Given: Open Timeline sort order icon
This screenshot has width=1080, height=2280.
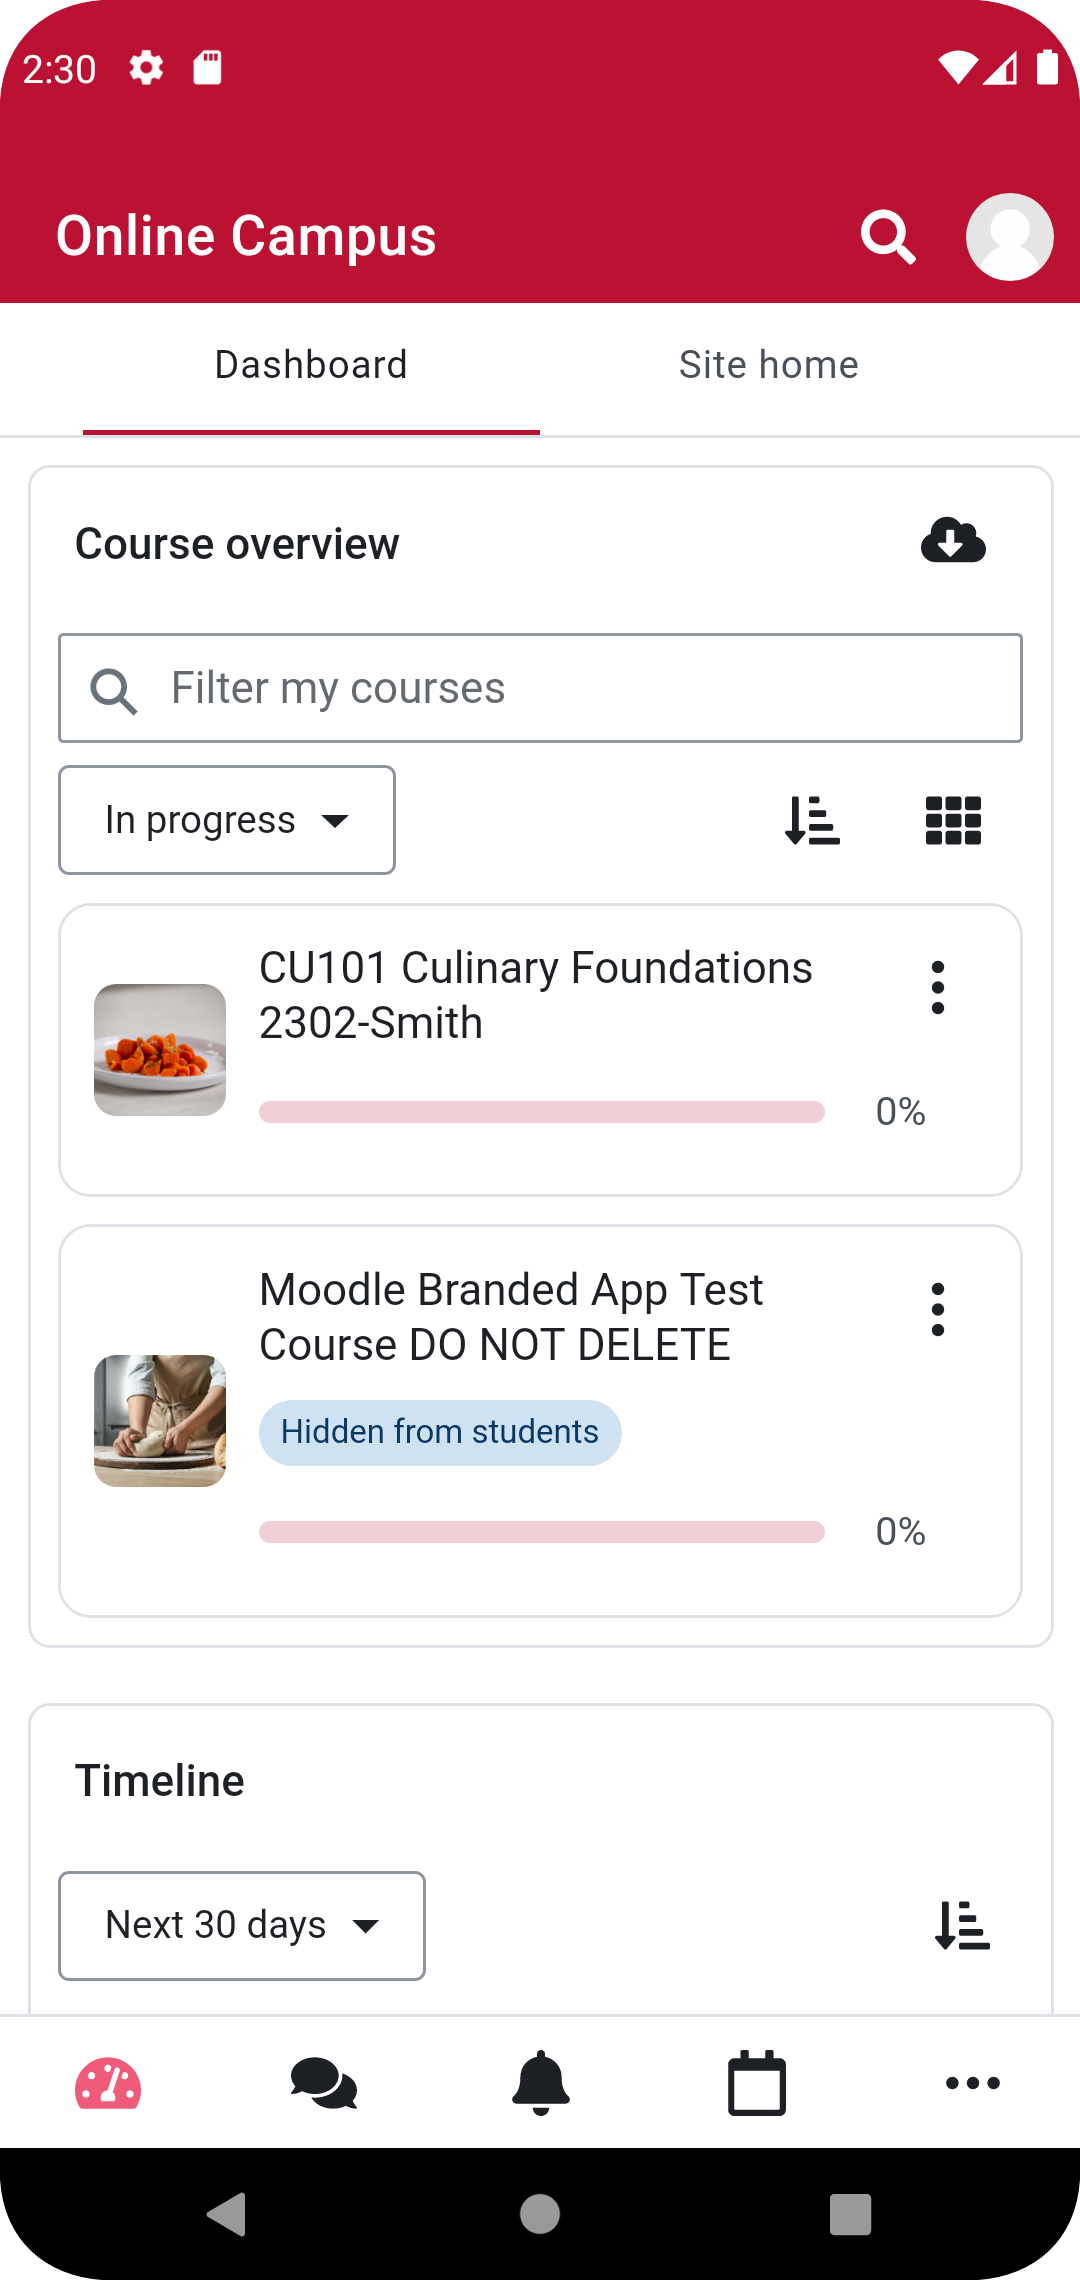Looking at the screenshot, I should (962, 1926).
